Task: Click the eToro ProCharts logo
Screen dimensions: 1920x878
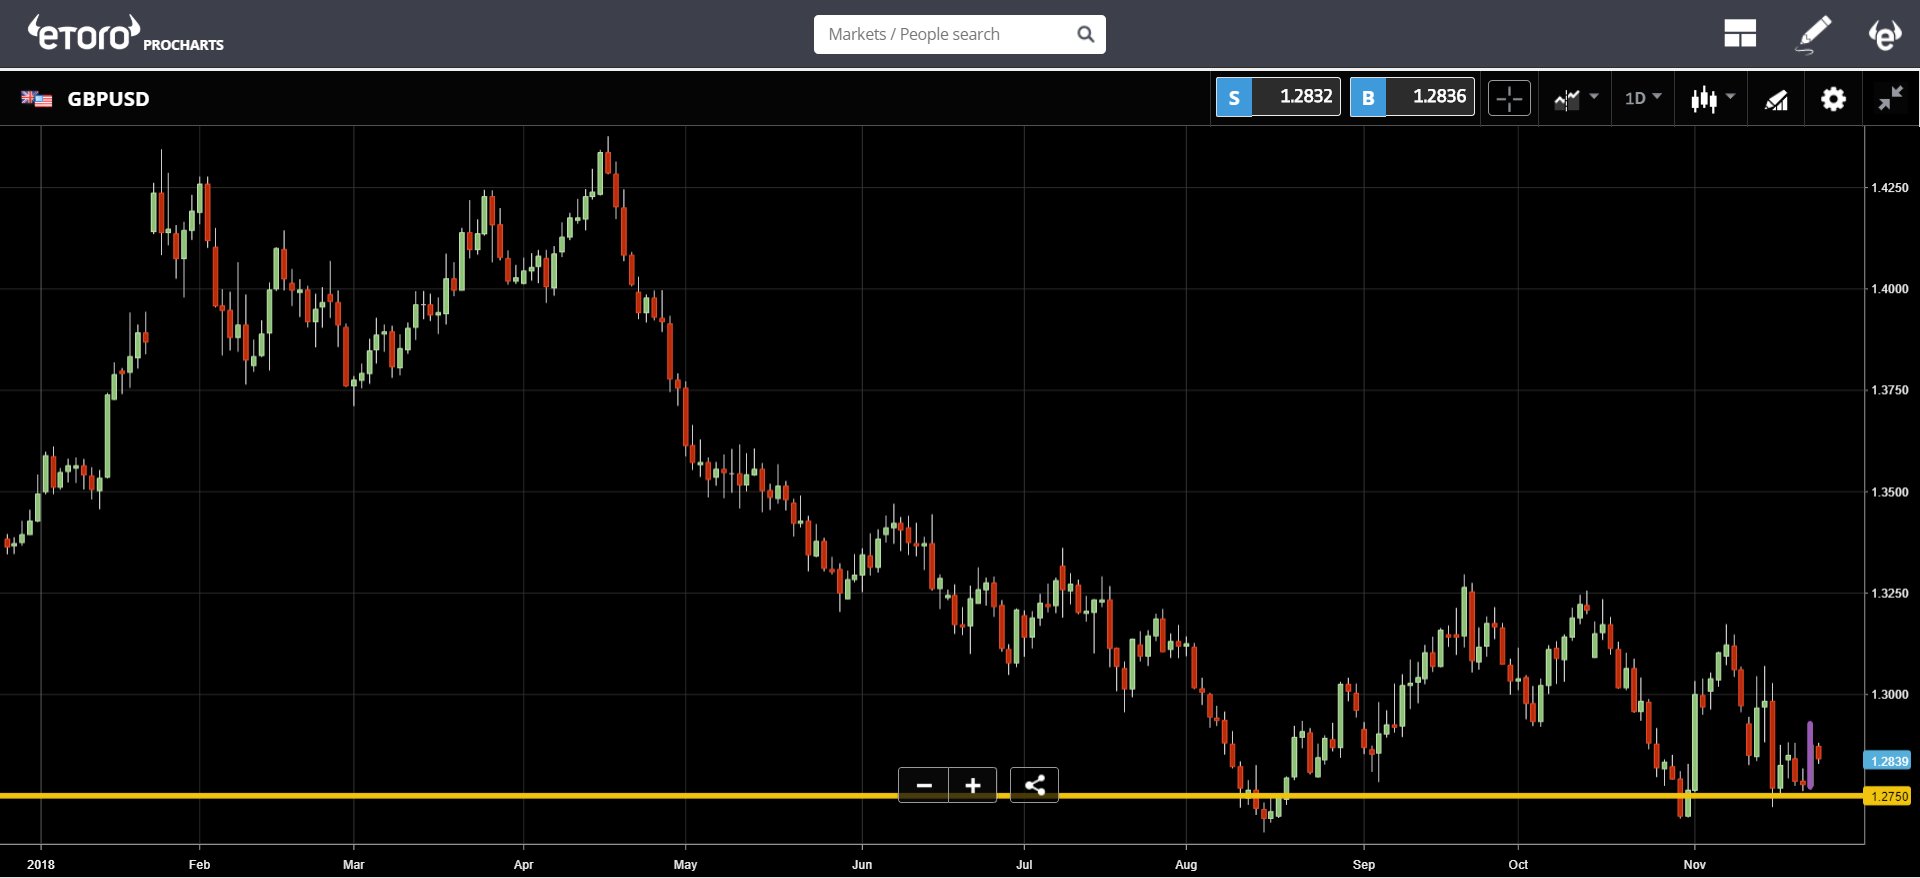Action: pos(126,34)
